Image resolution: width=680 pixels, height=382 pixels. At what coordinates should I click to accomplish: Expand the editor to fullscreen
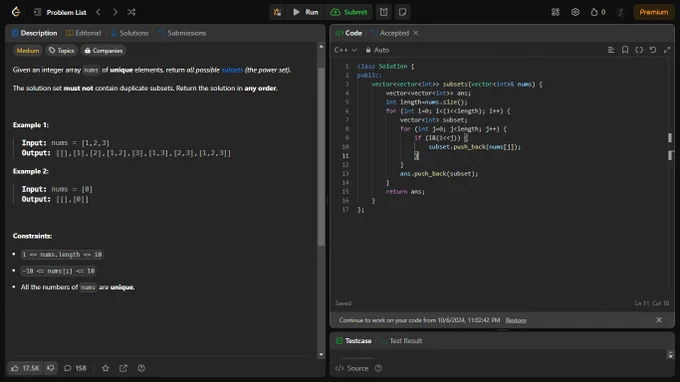667,50
